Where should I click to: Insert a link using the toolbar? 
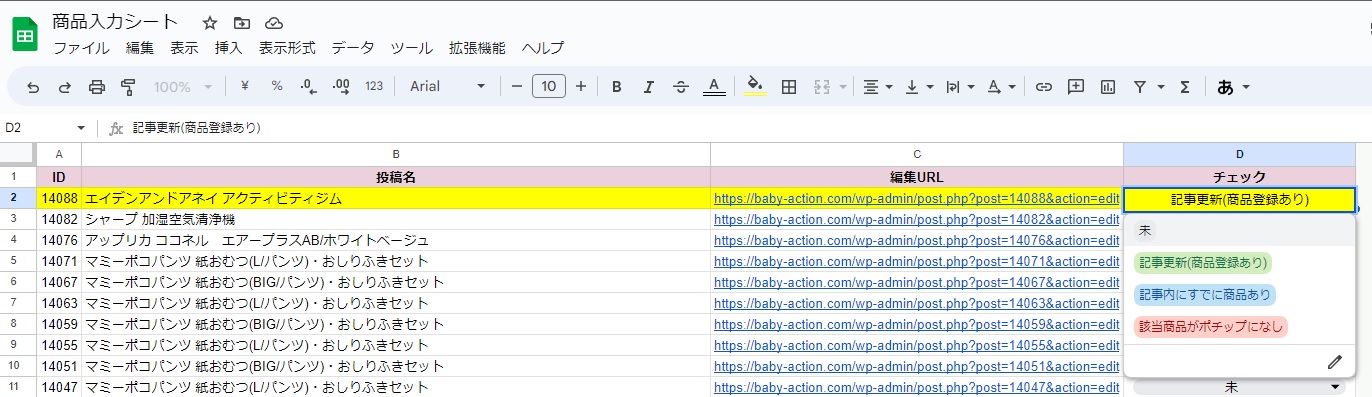pos(1044,87)
